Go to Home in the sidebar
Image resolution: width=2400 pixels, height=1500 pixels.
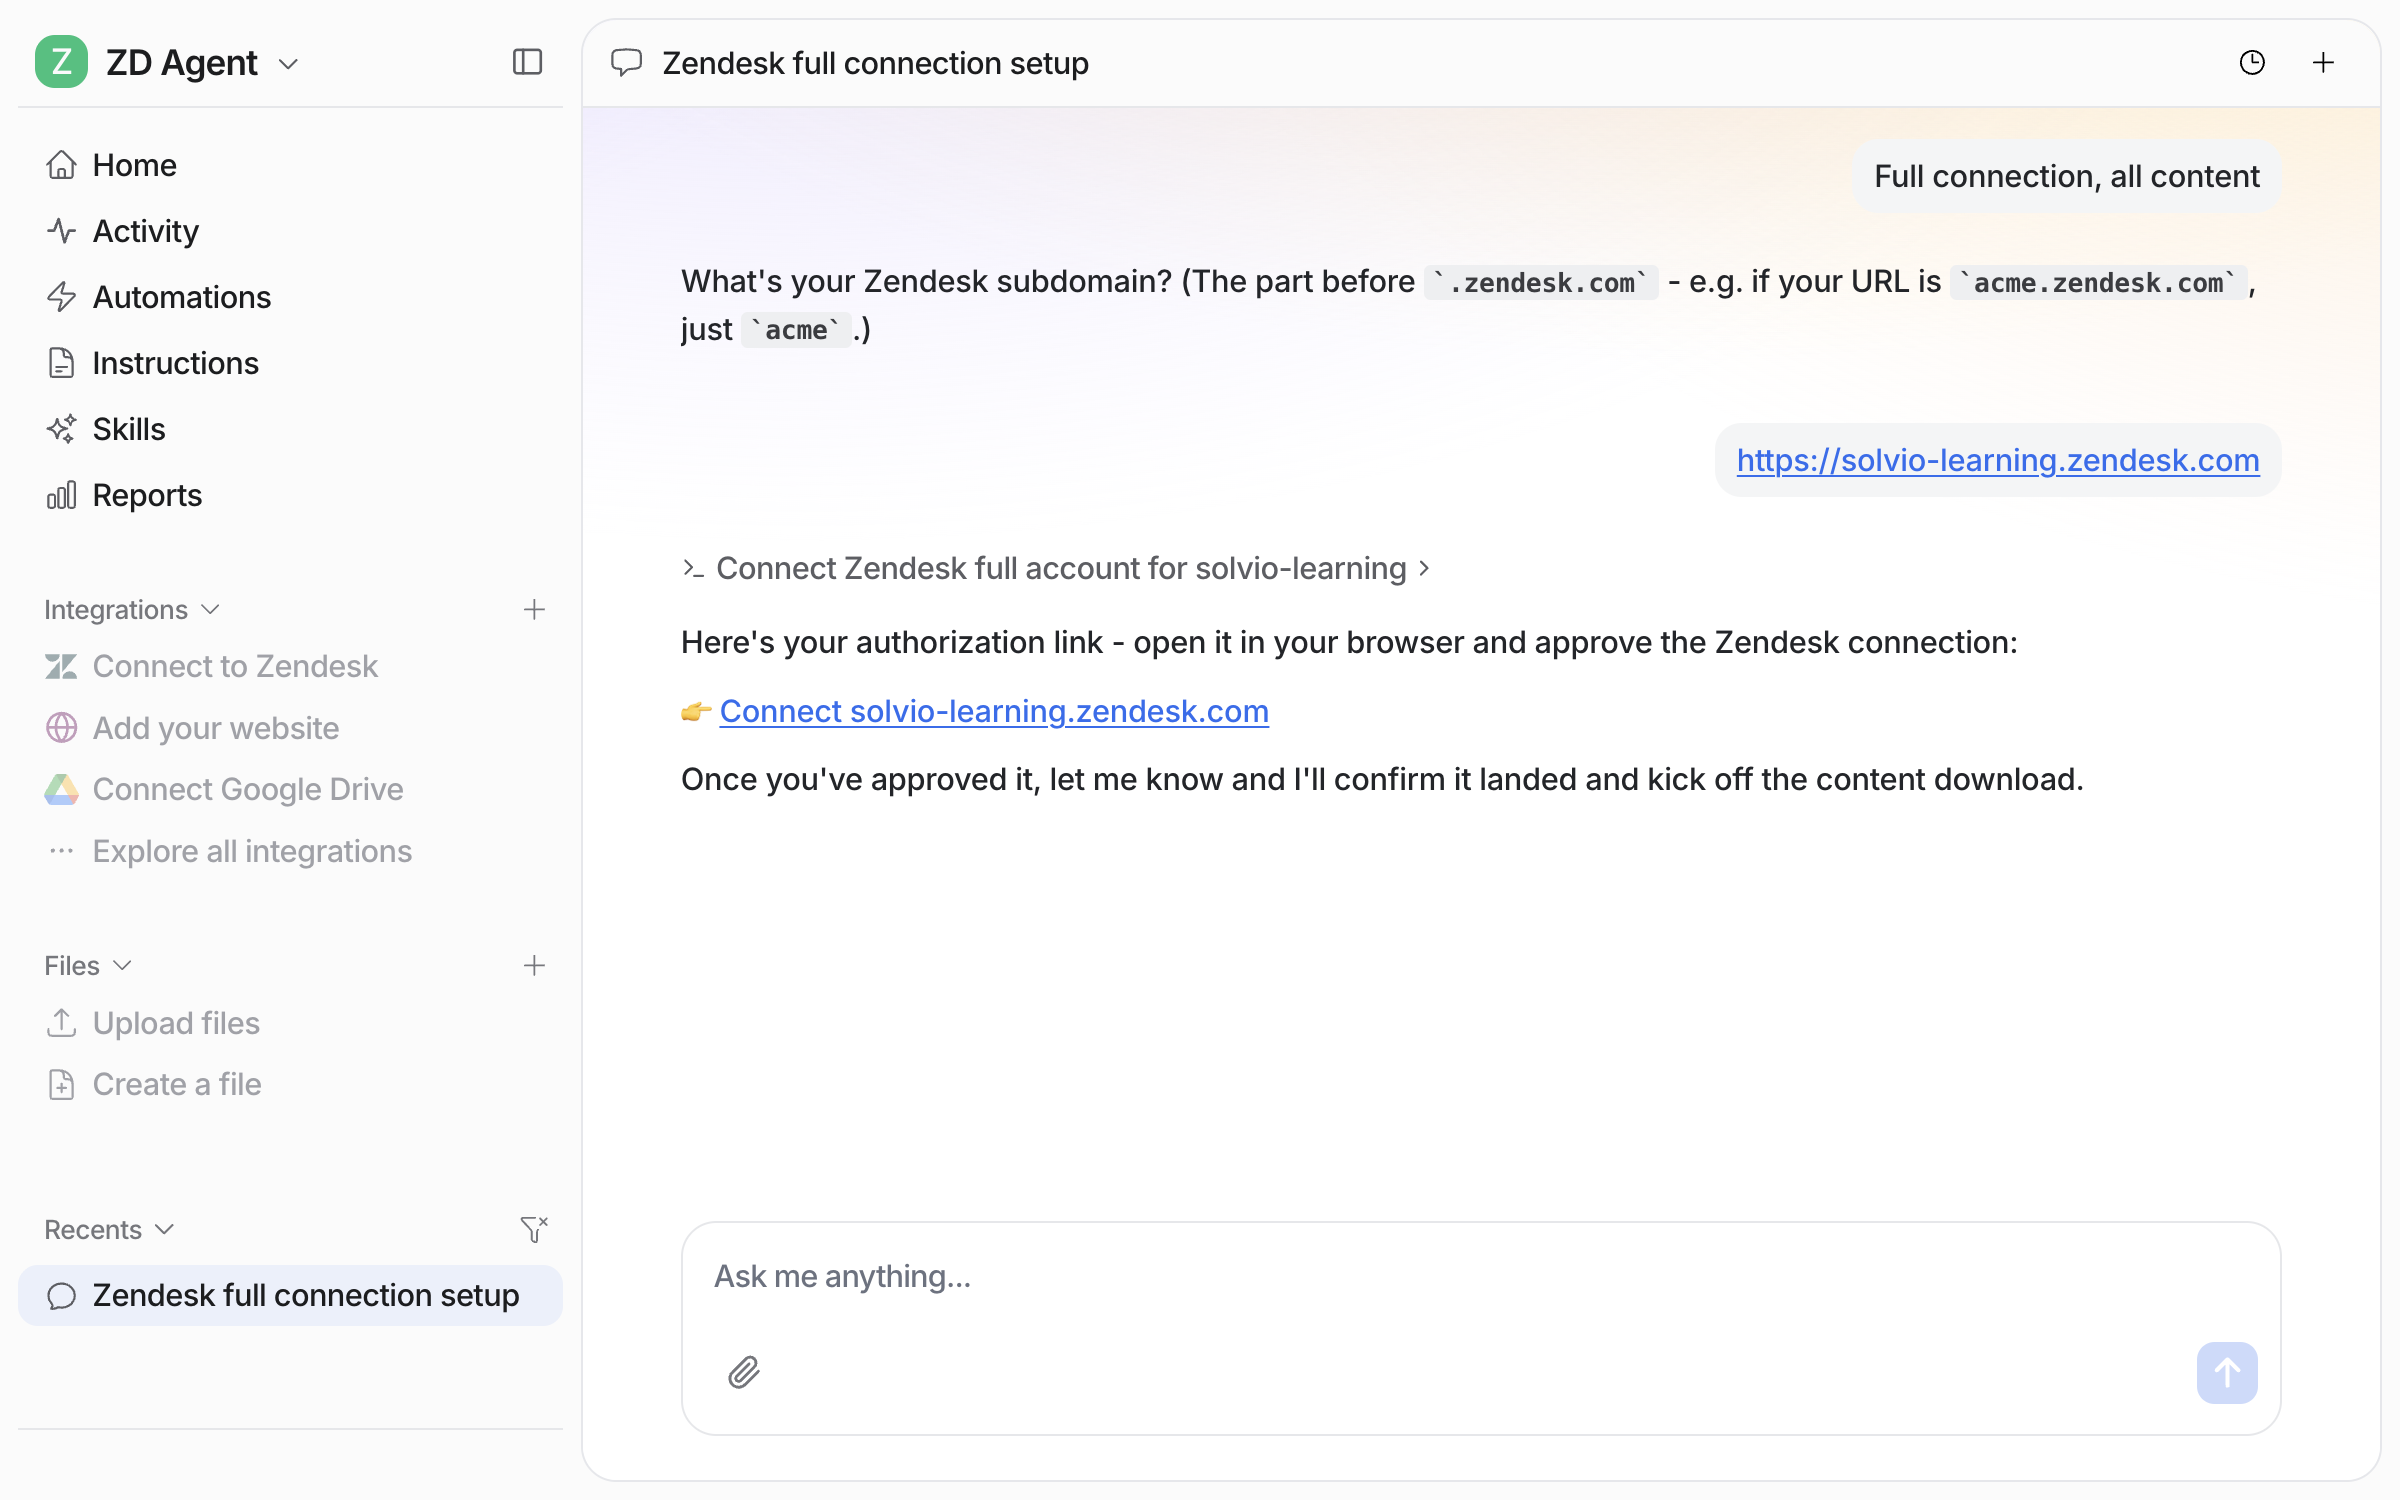(x=110, y=165)
